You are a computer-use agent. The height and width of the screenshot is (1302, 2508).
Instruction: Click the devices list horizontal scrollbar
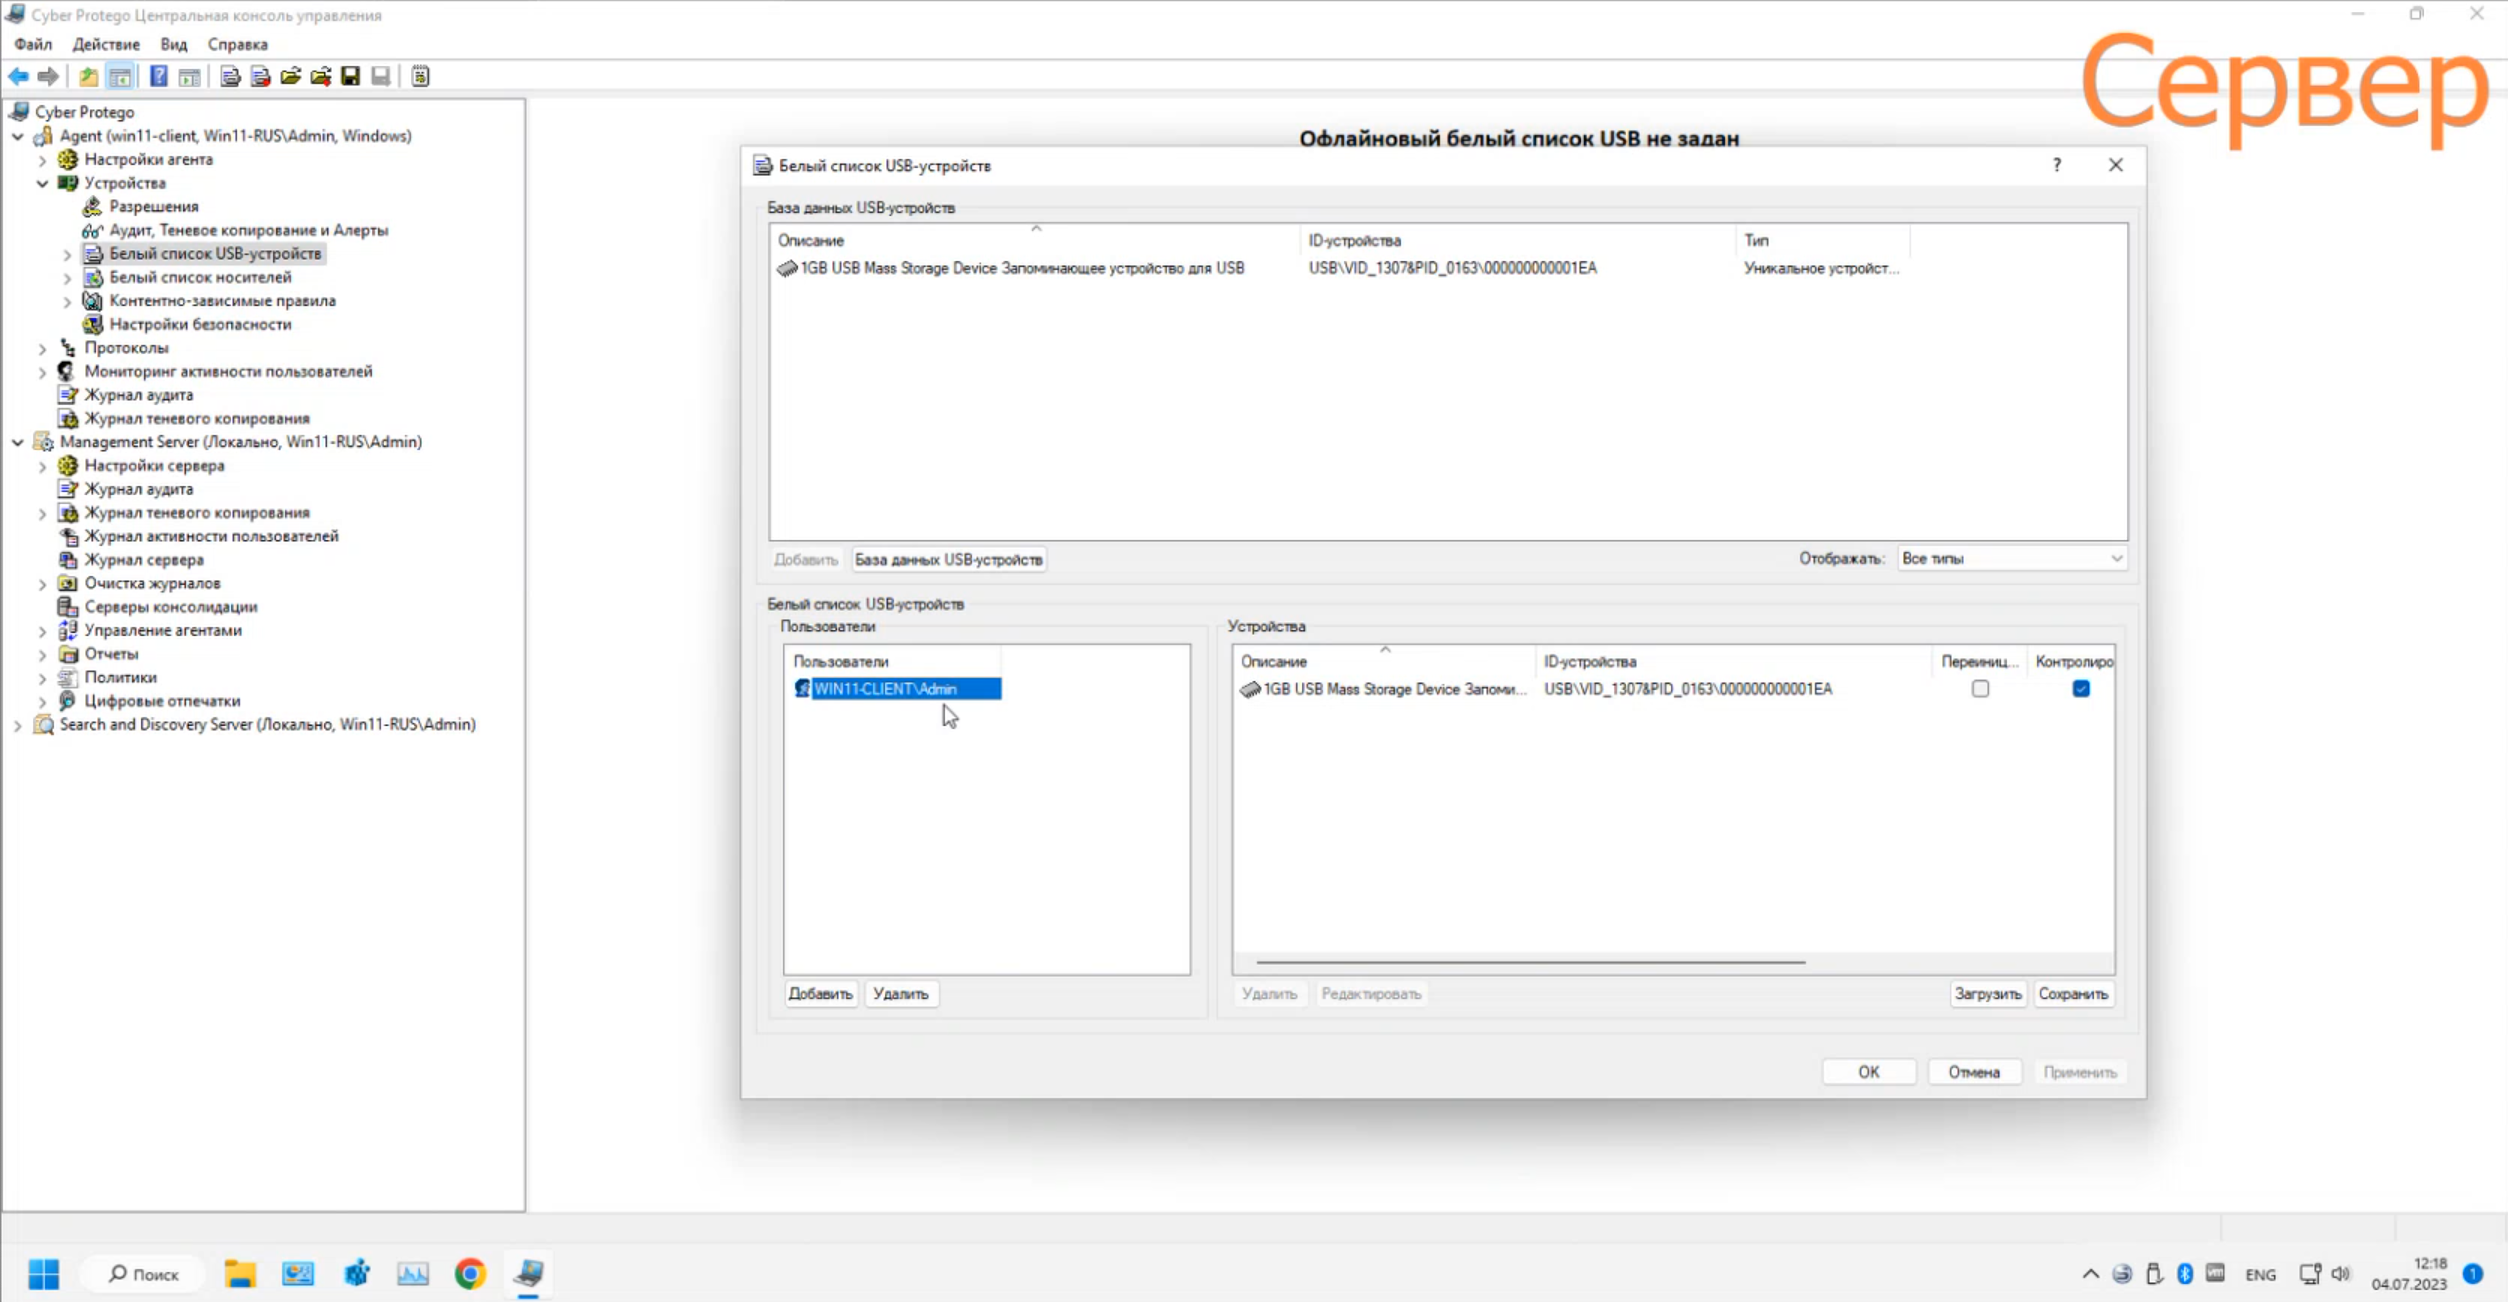1530,962
